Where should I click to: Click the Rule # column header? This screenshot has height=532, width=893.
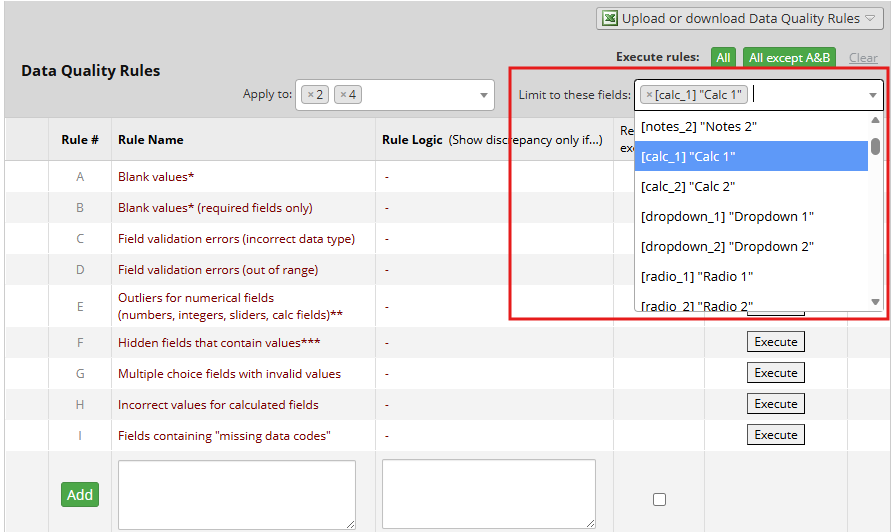[x=80, y=140]
